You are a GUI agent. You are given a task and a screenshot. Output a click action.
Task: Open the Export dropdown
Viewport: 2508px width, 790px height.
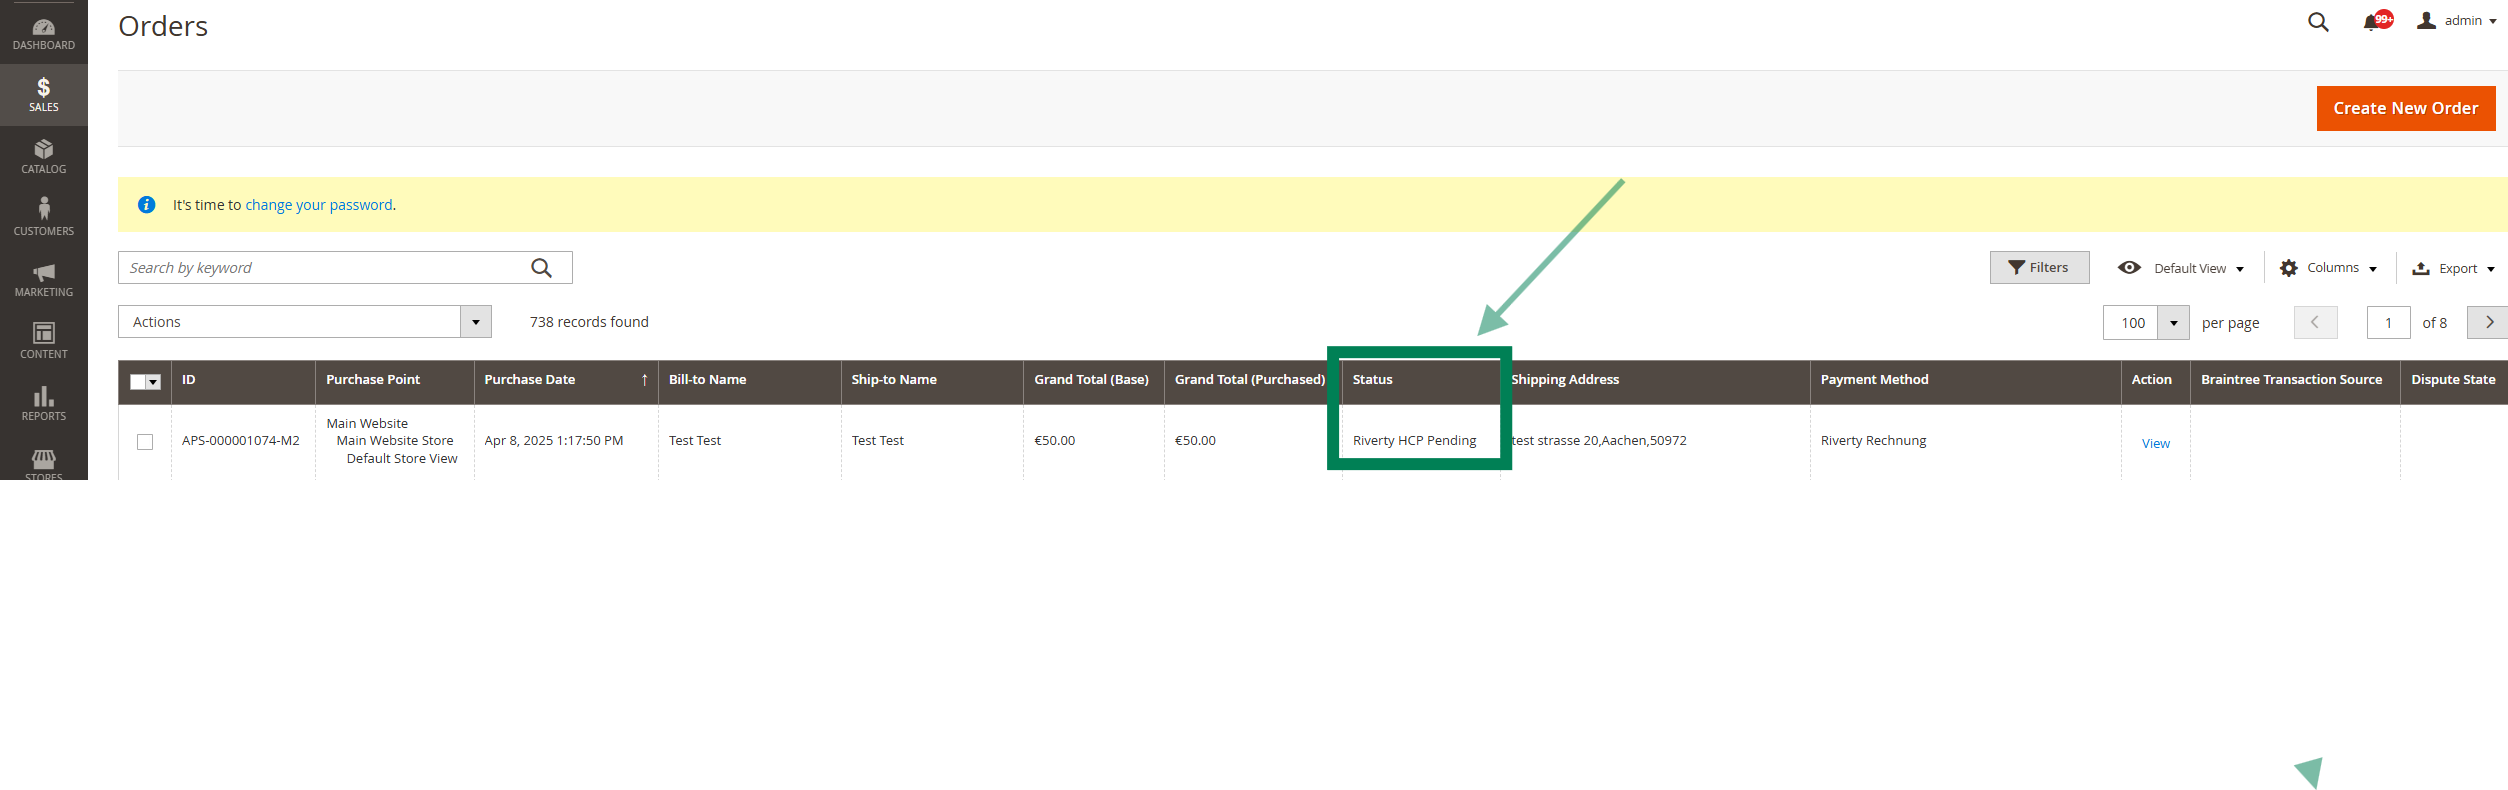pos(2453,268)
